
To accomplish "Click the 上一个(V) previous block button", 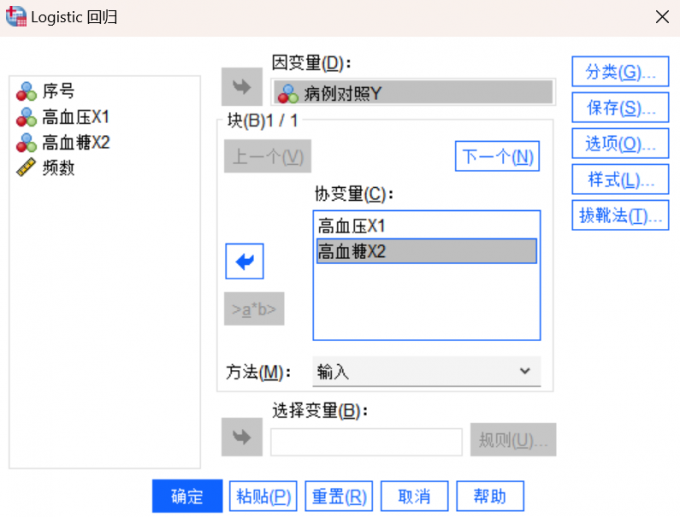I will tap(268, 156).
